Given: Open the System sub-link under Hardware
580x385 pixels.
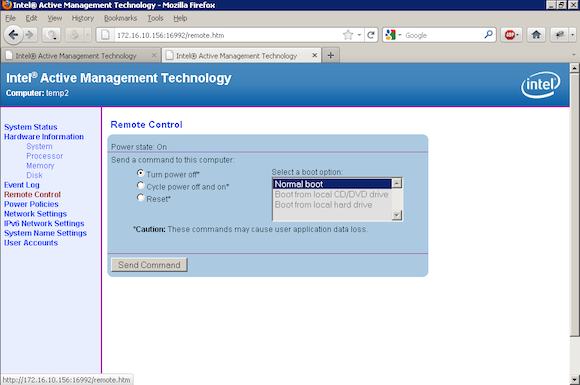Looking at the screenshot, I should point(39,146).
